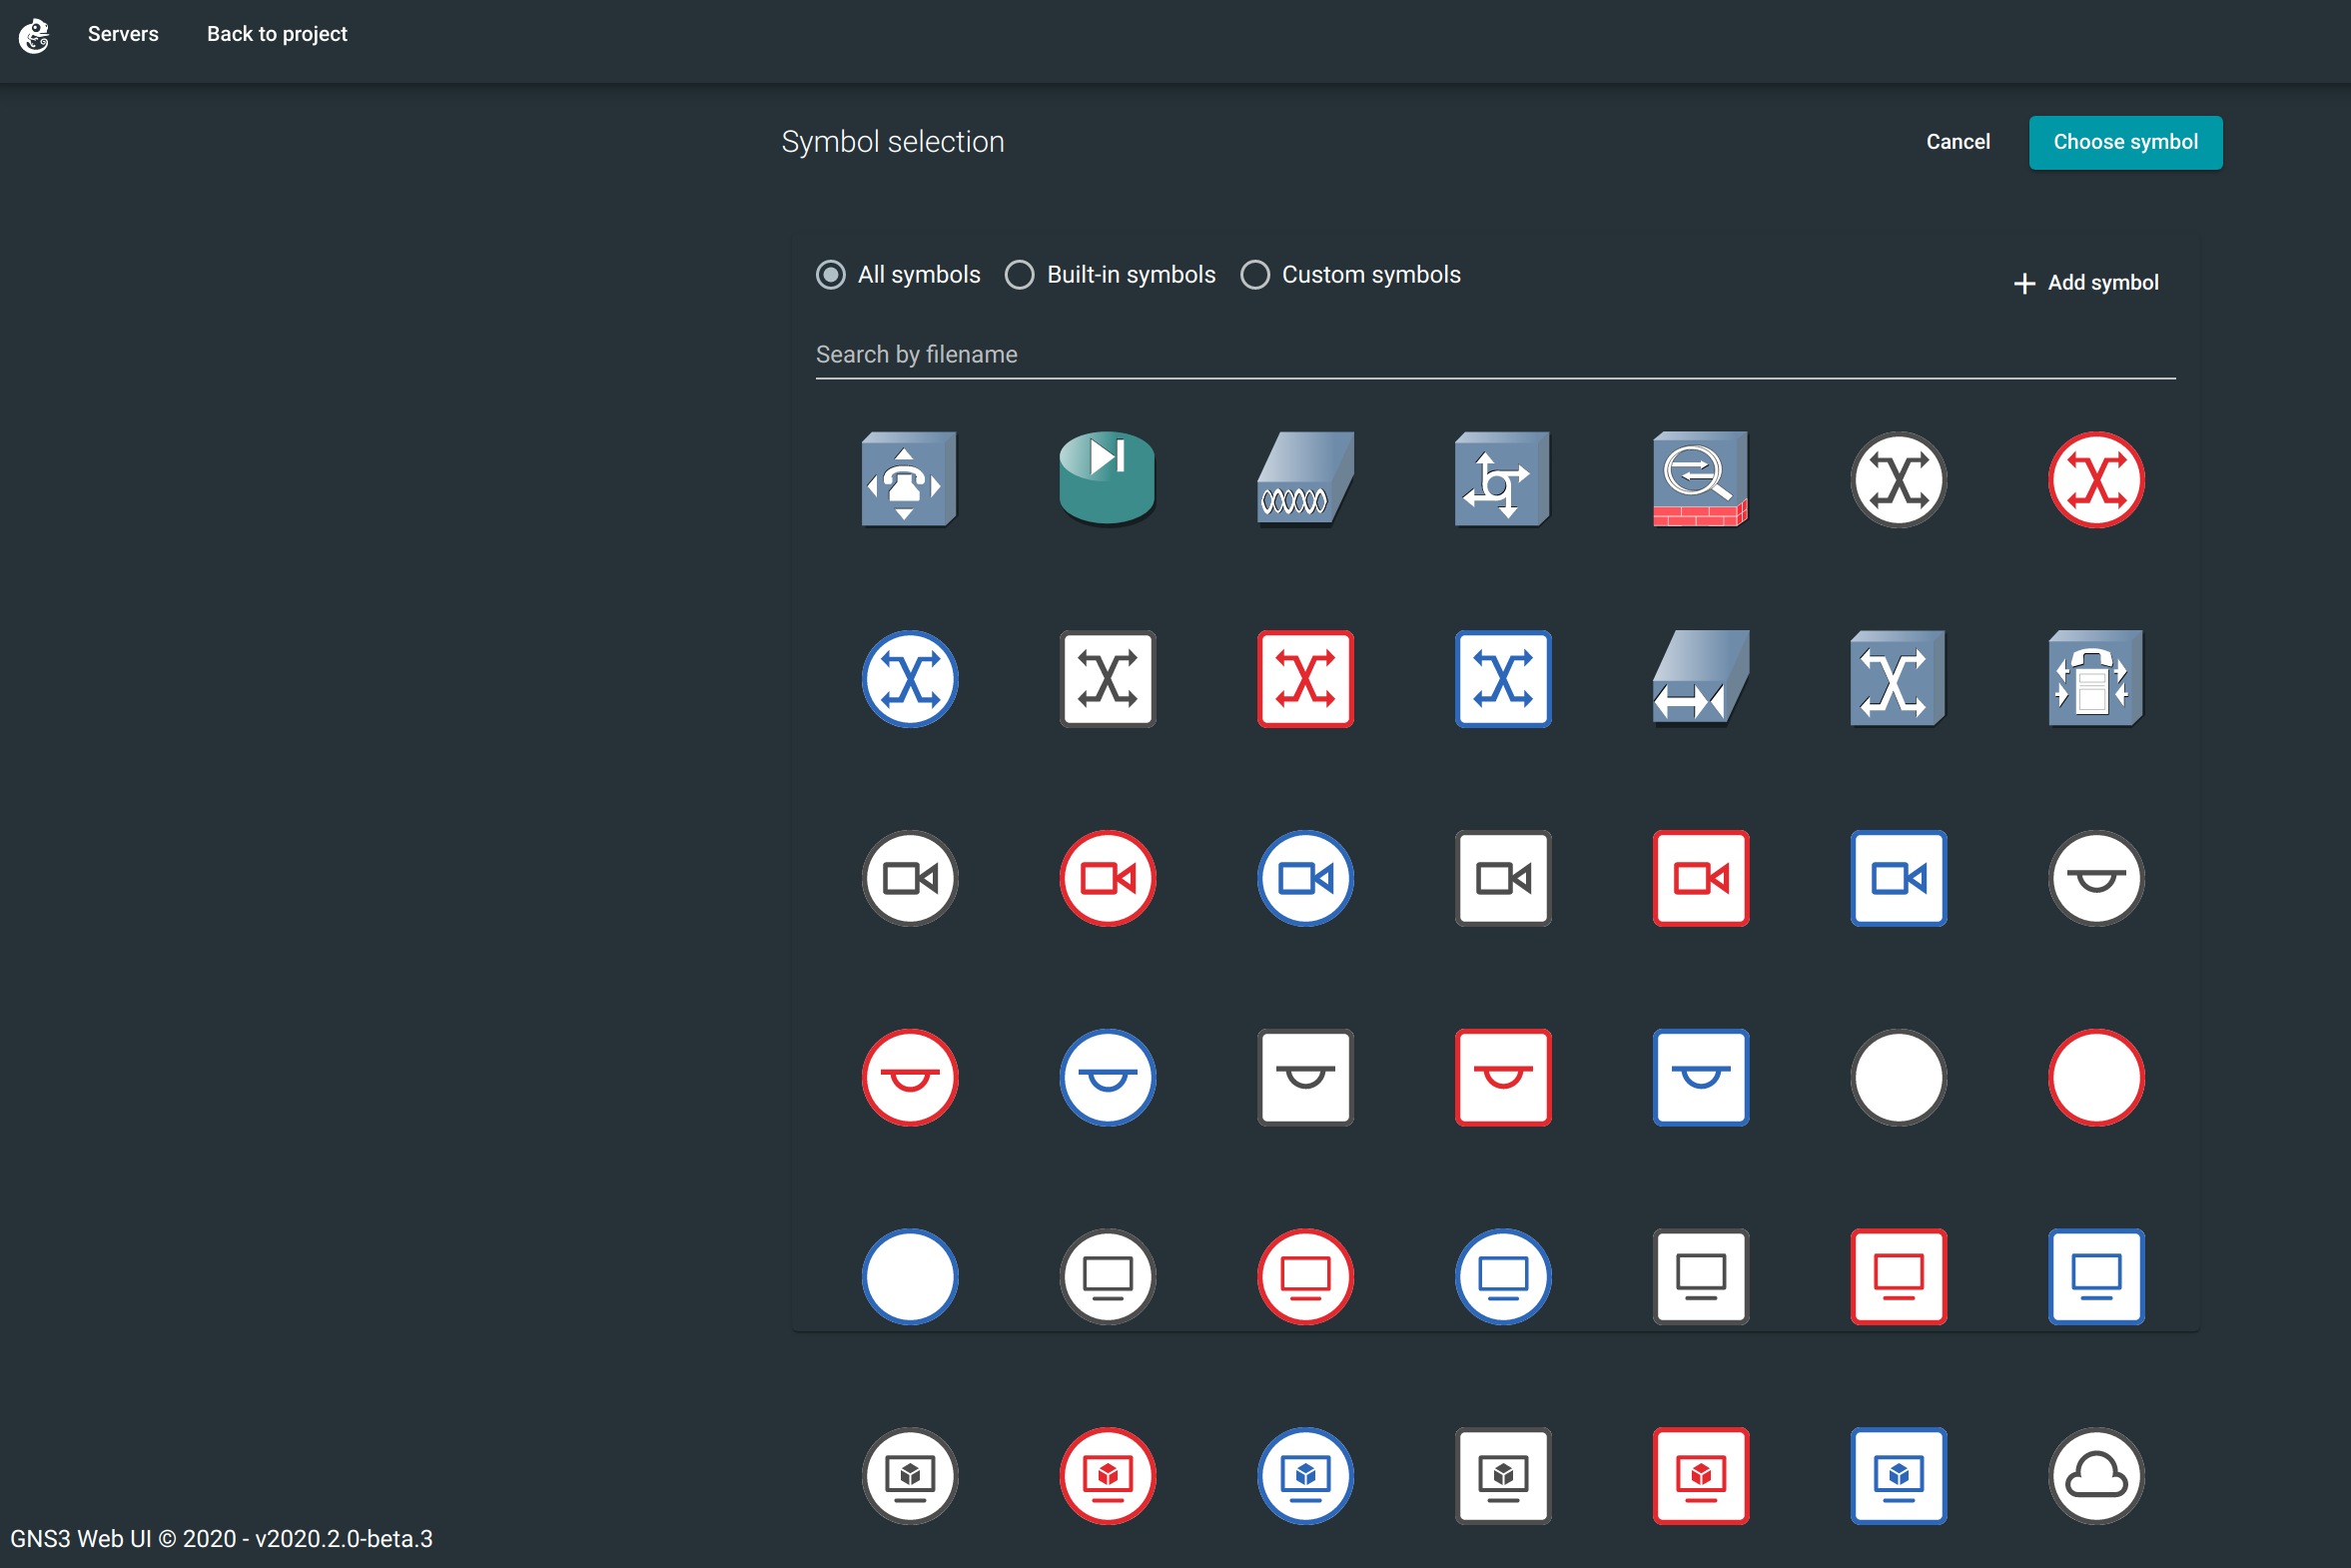The image size is (2351, 1568).
Task: Navigate Back to project
Action: pos(276,33)
